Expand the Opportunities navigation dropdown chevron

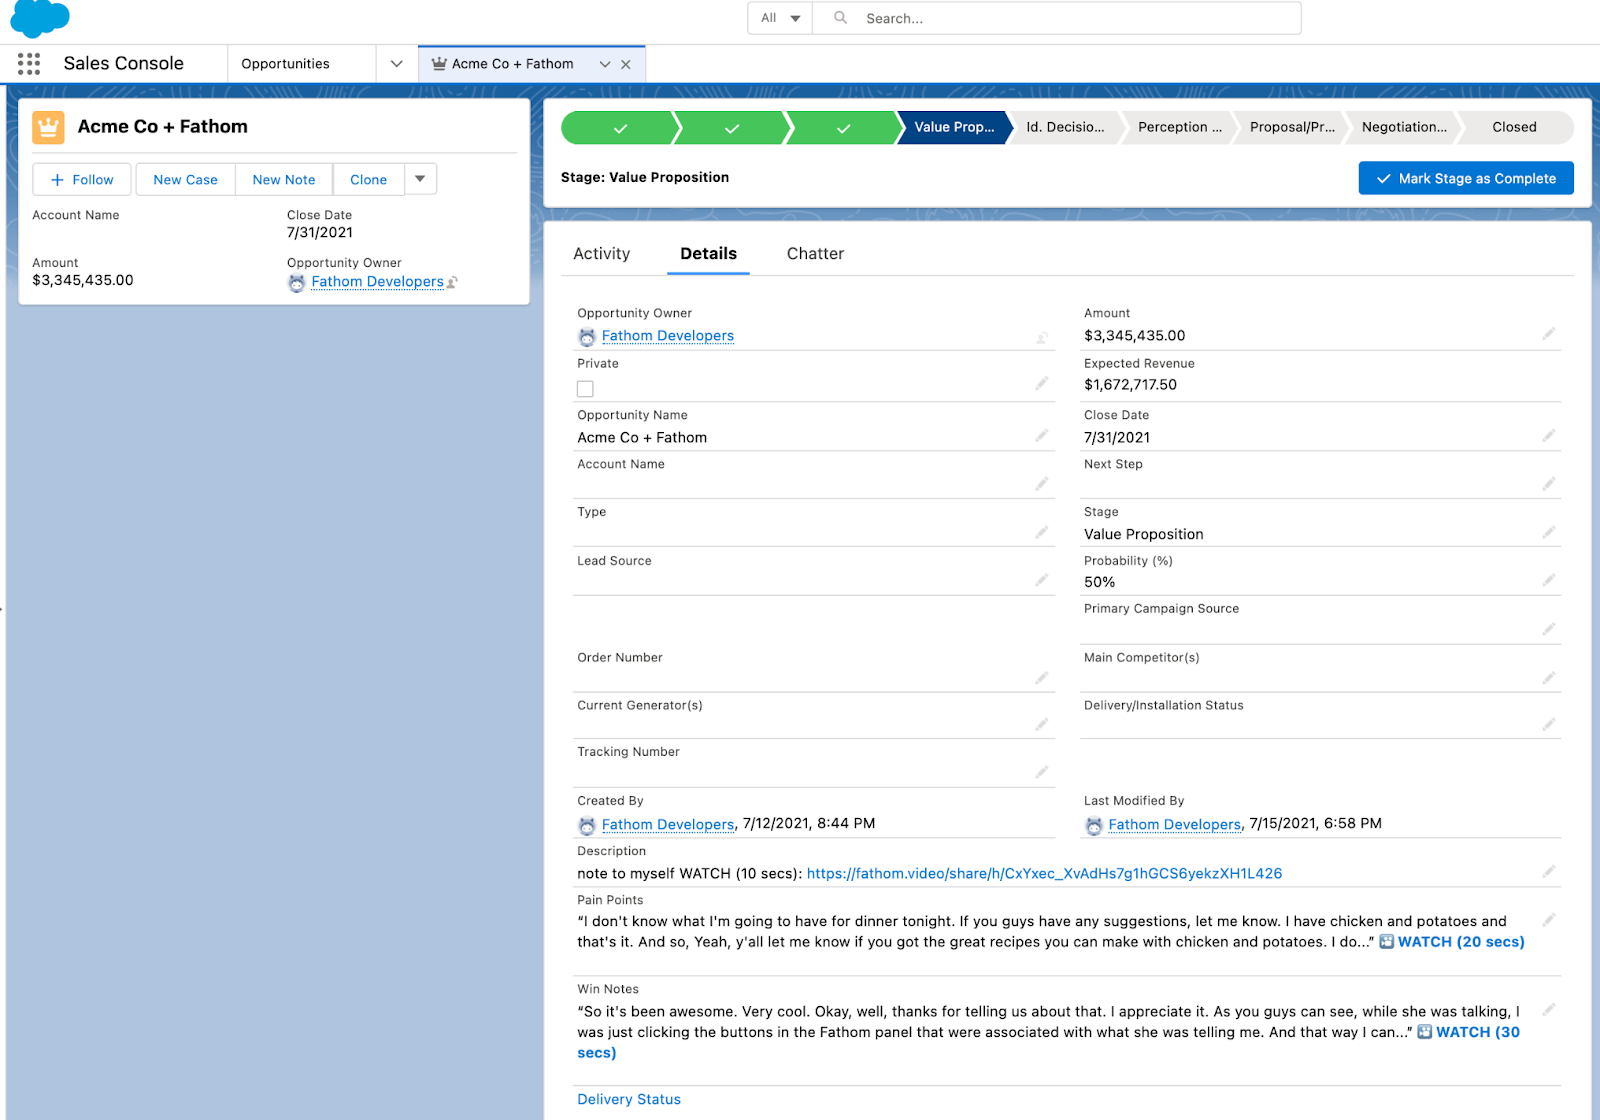(397, 64)
